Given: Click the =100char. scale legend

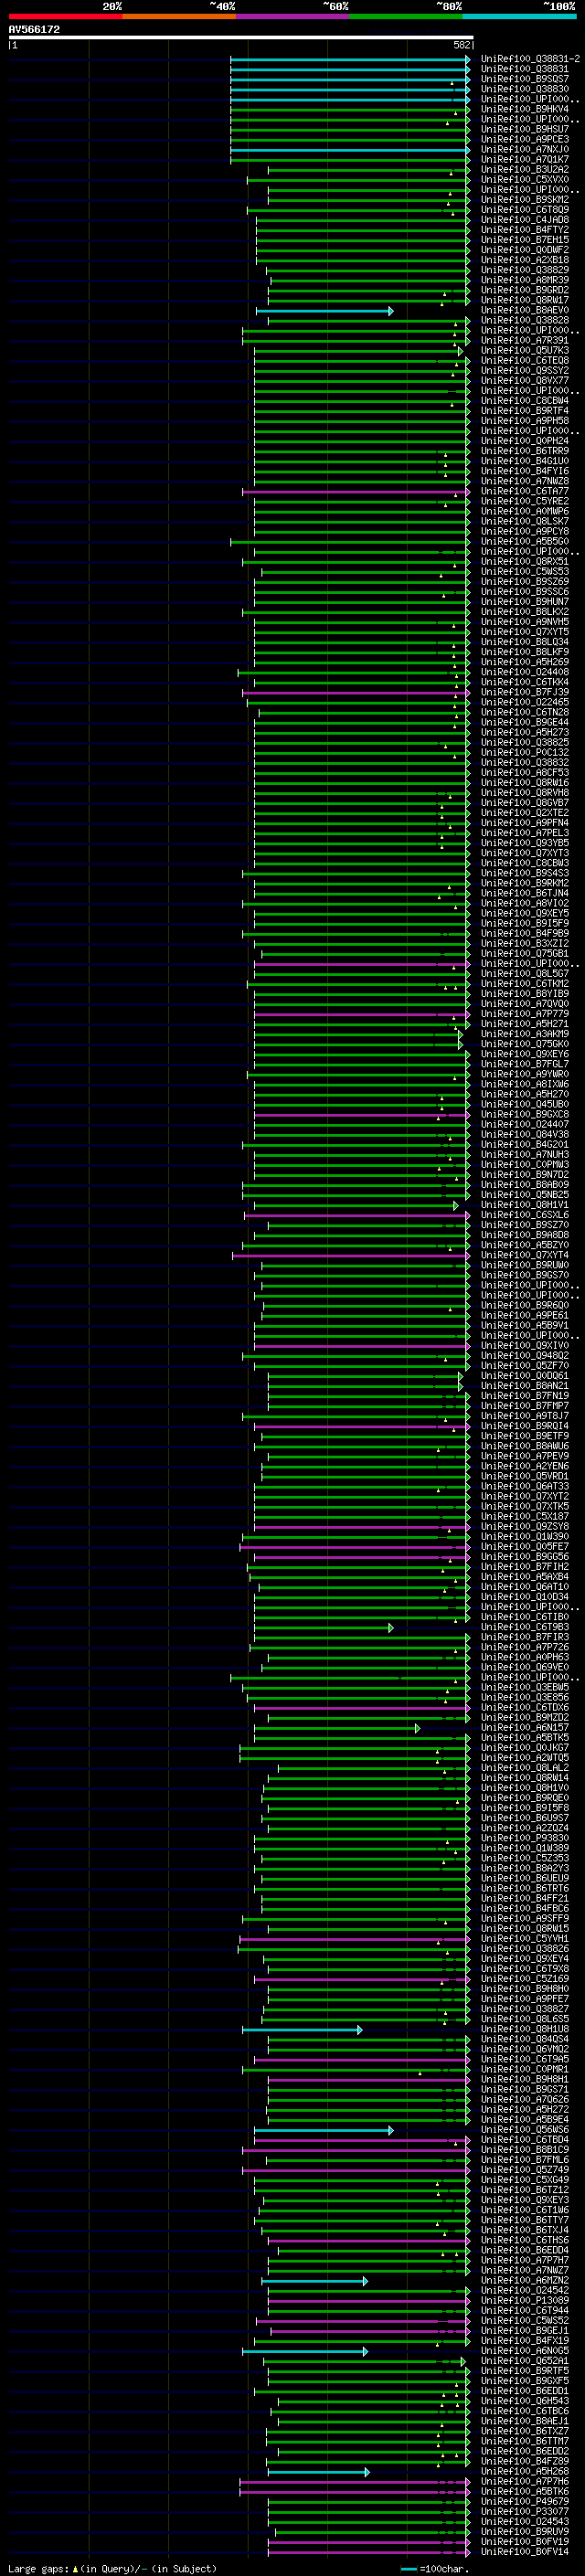Looking at the screenshot, I should 435,2569.
